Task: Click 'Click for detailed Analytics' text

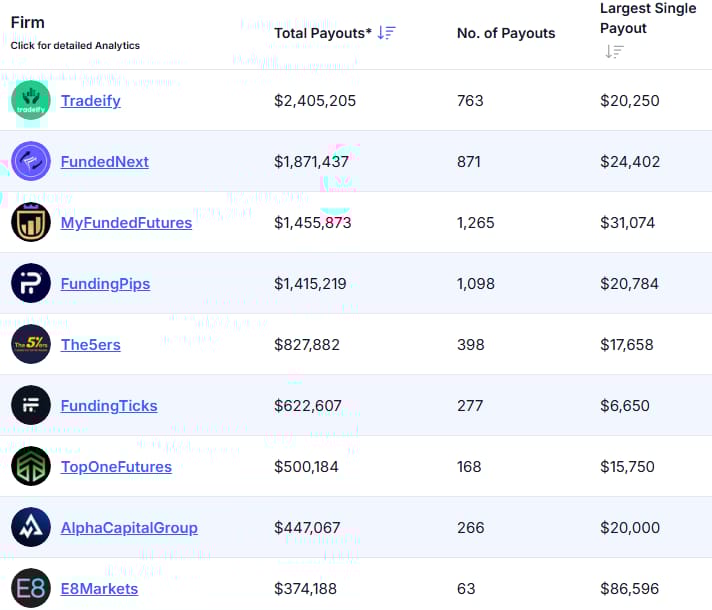Action: pyautogui.click(x=75, y=45)
